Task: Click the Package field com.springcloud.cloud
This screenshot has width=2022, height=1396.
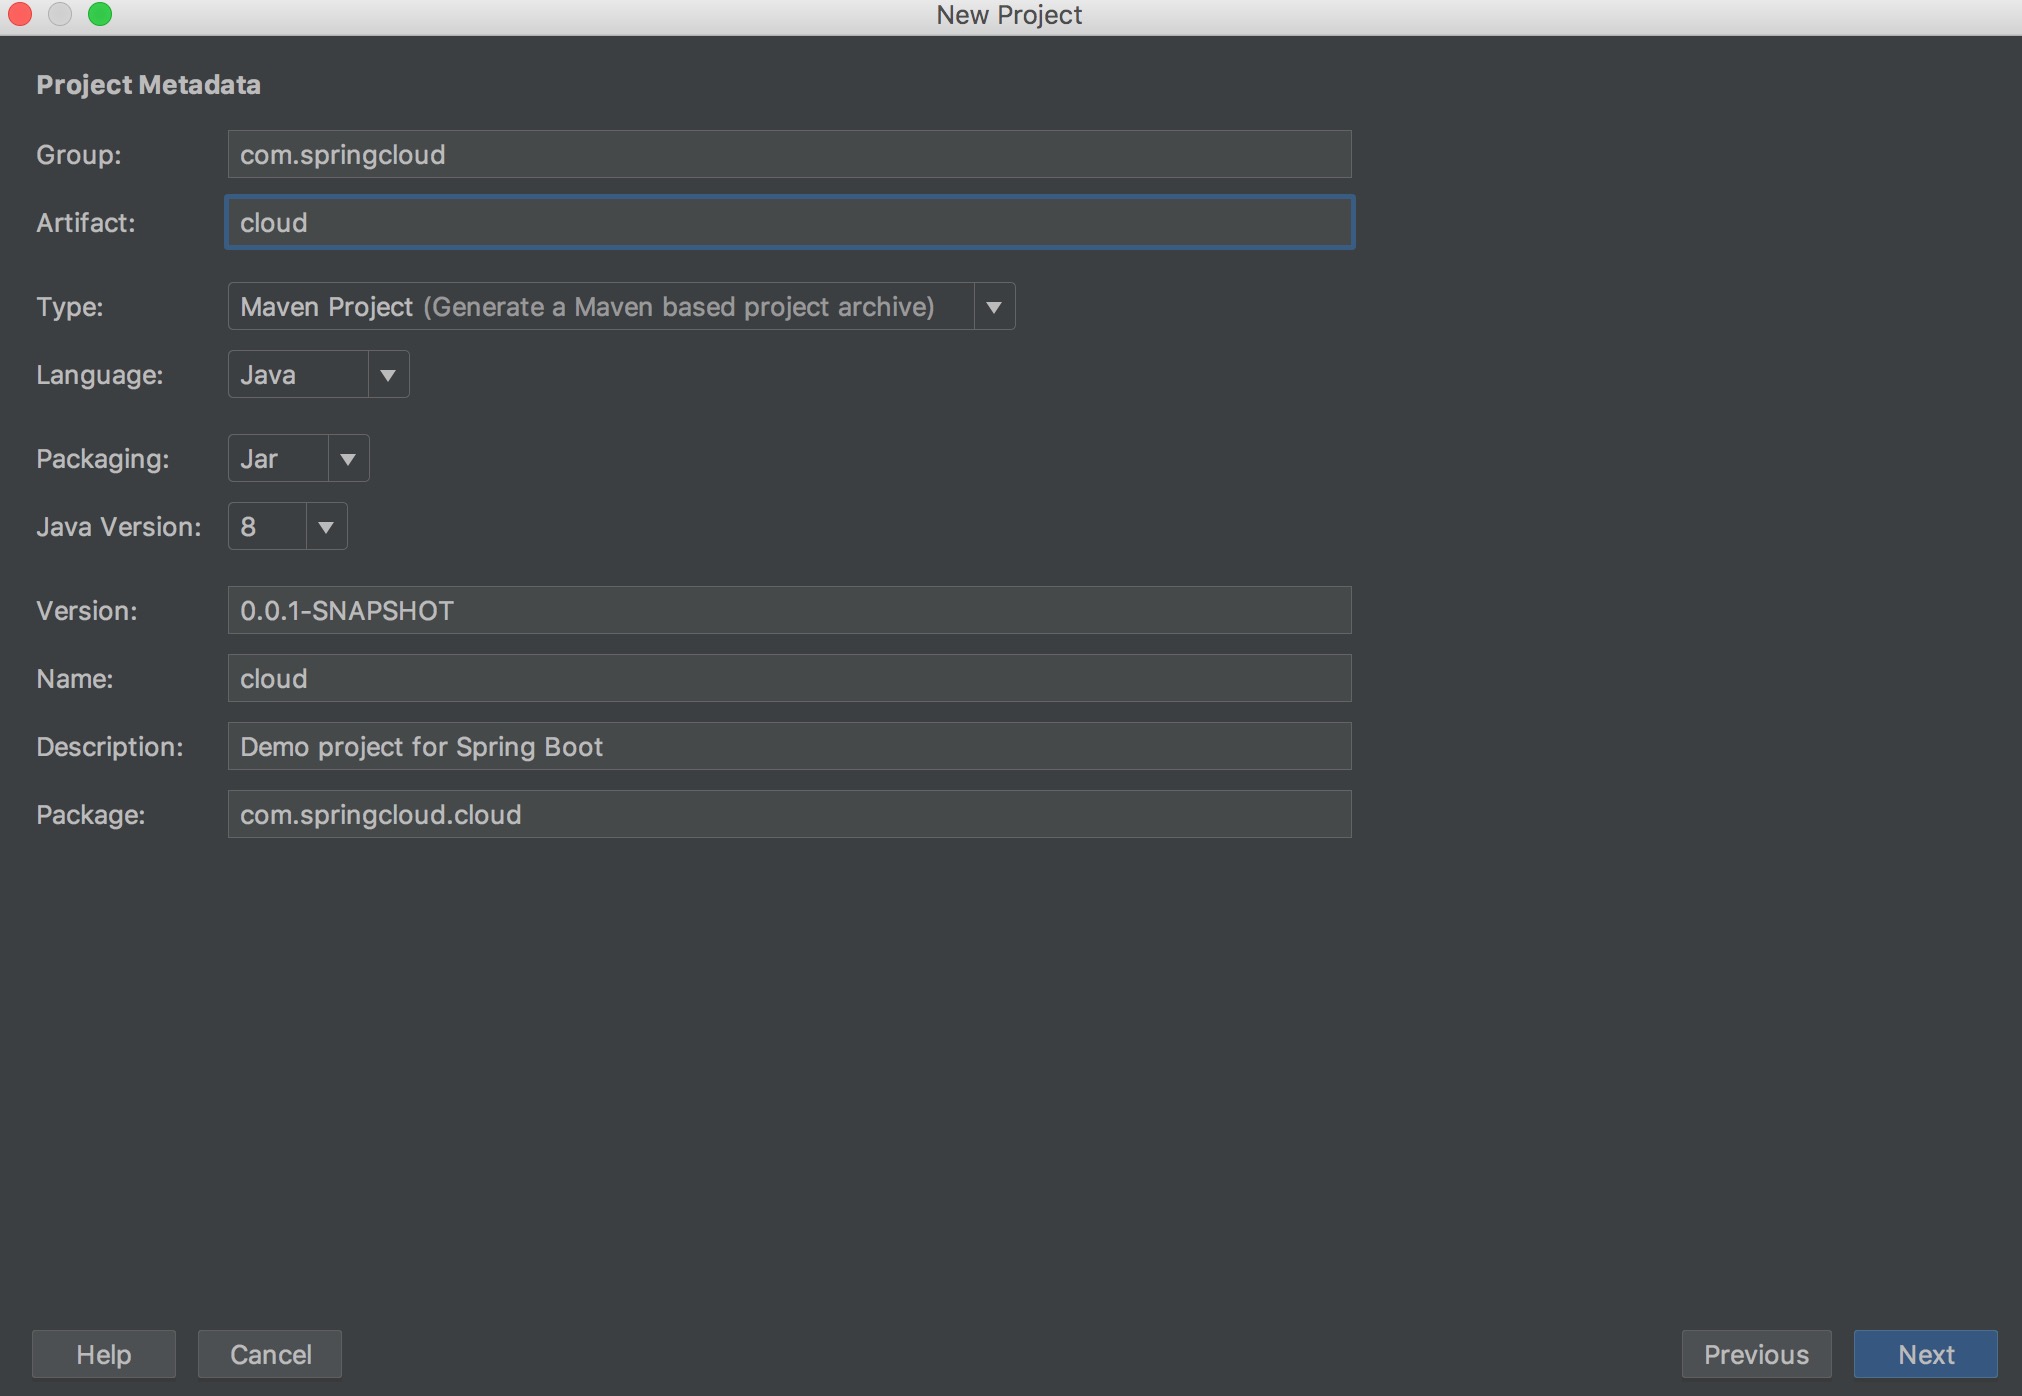Action: 788,814
